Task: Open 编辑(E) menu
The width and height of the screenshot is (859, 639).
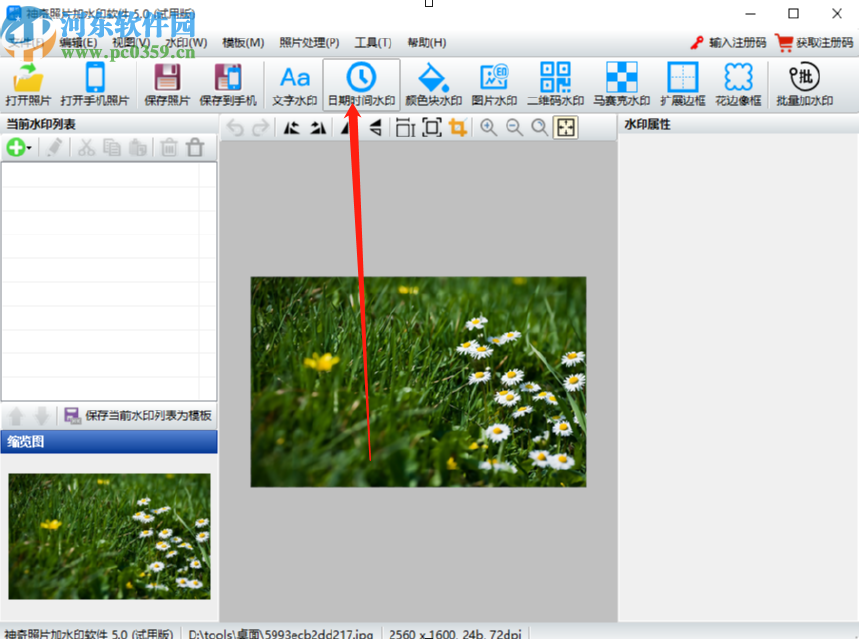Action: 78,42
